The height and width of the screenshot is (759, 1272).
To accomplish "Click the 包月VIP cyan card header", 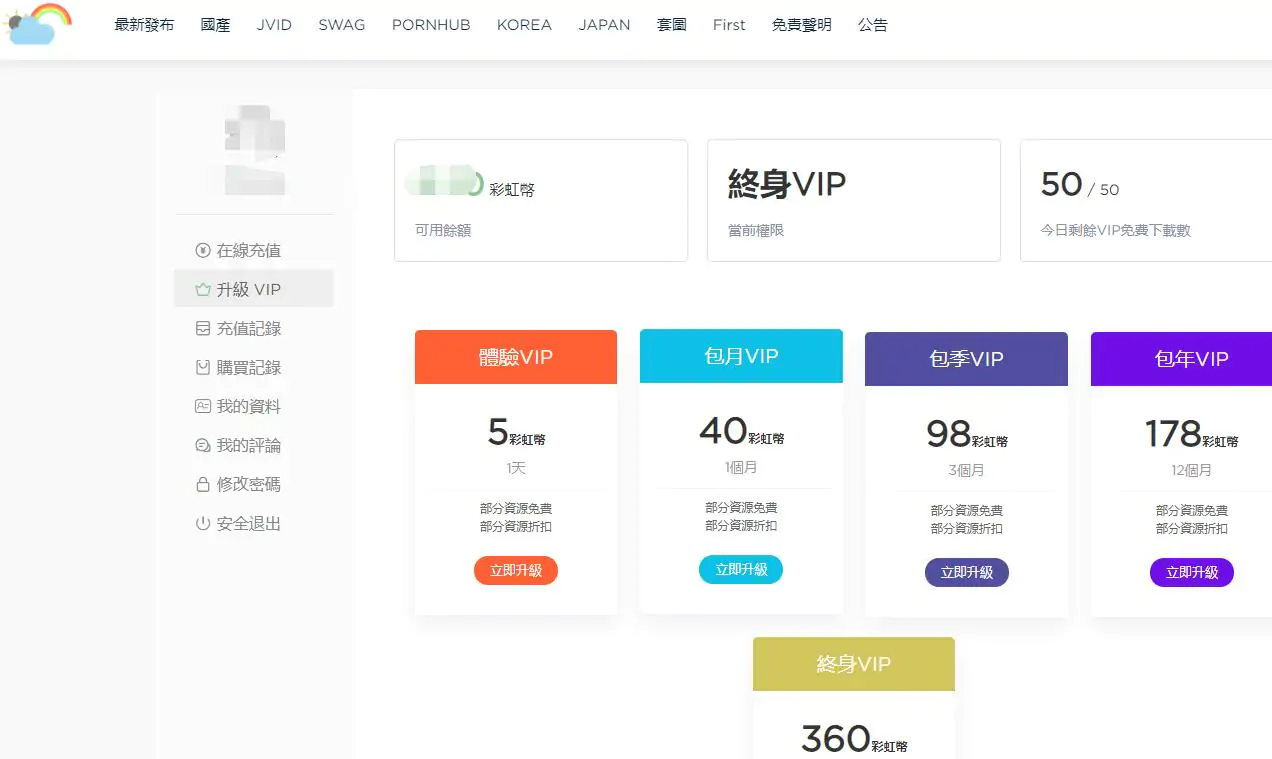I will pos(741,356).
